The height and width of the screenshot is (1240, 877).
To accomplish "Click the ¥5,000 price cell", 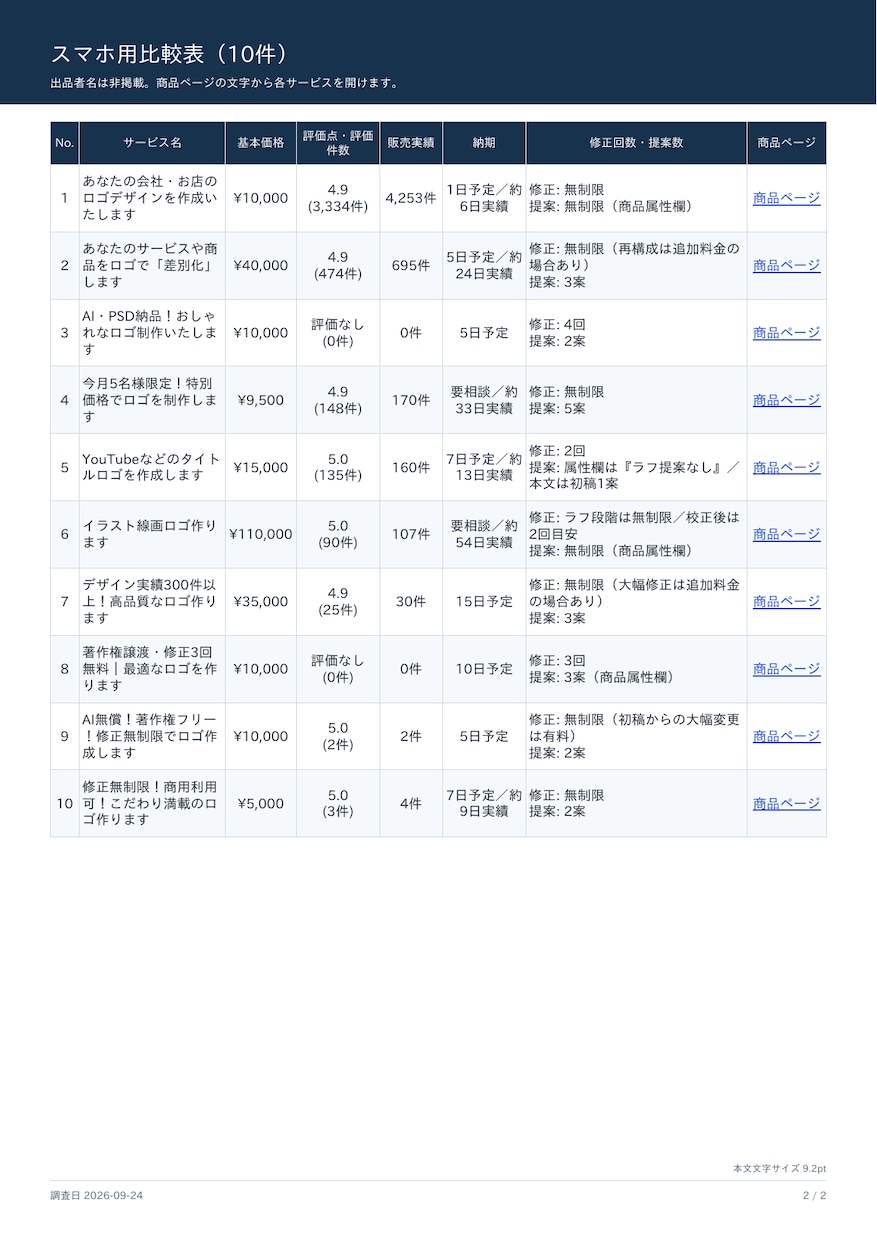I will (x=261, y=803).
